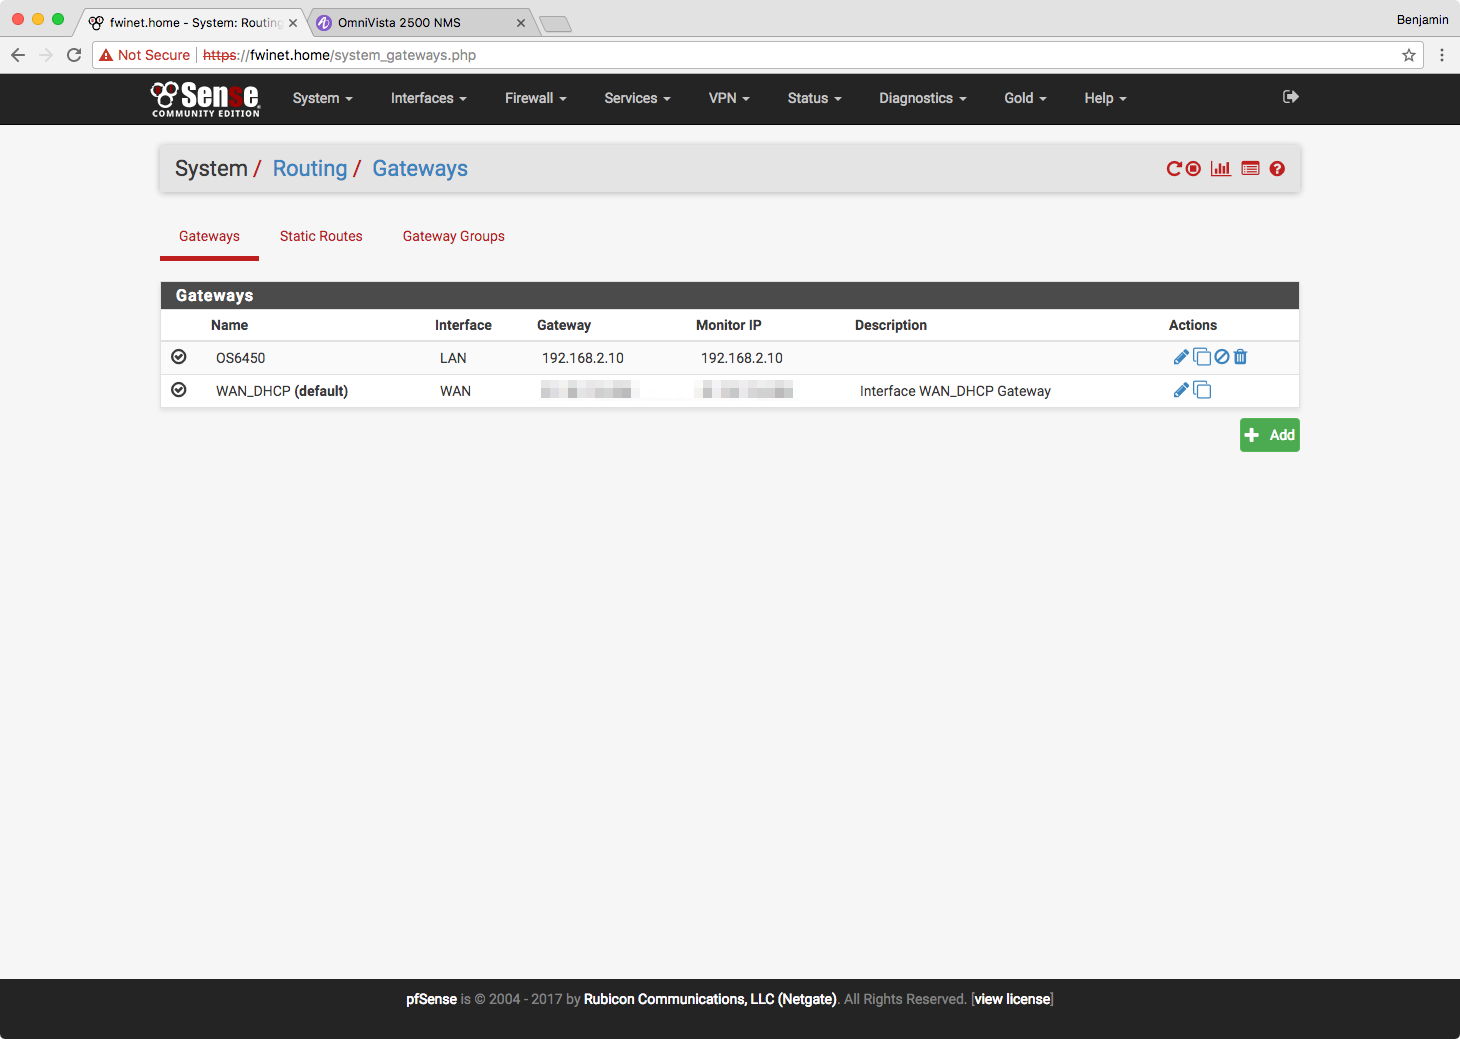Screen dimensions: 1460x1039
Task: Open the gateway status graph icon
Action: [x=1221, y=169]
